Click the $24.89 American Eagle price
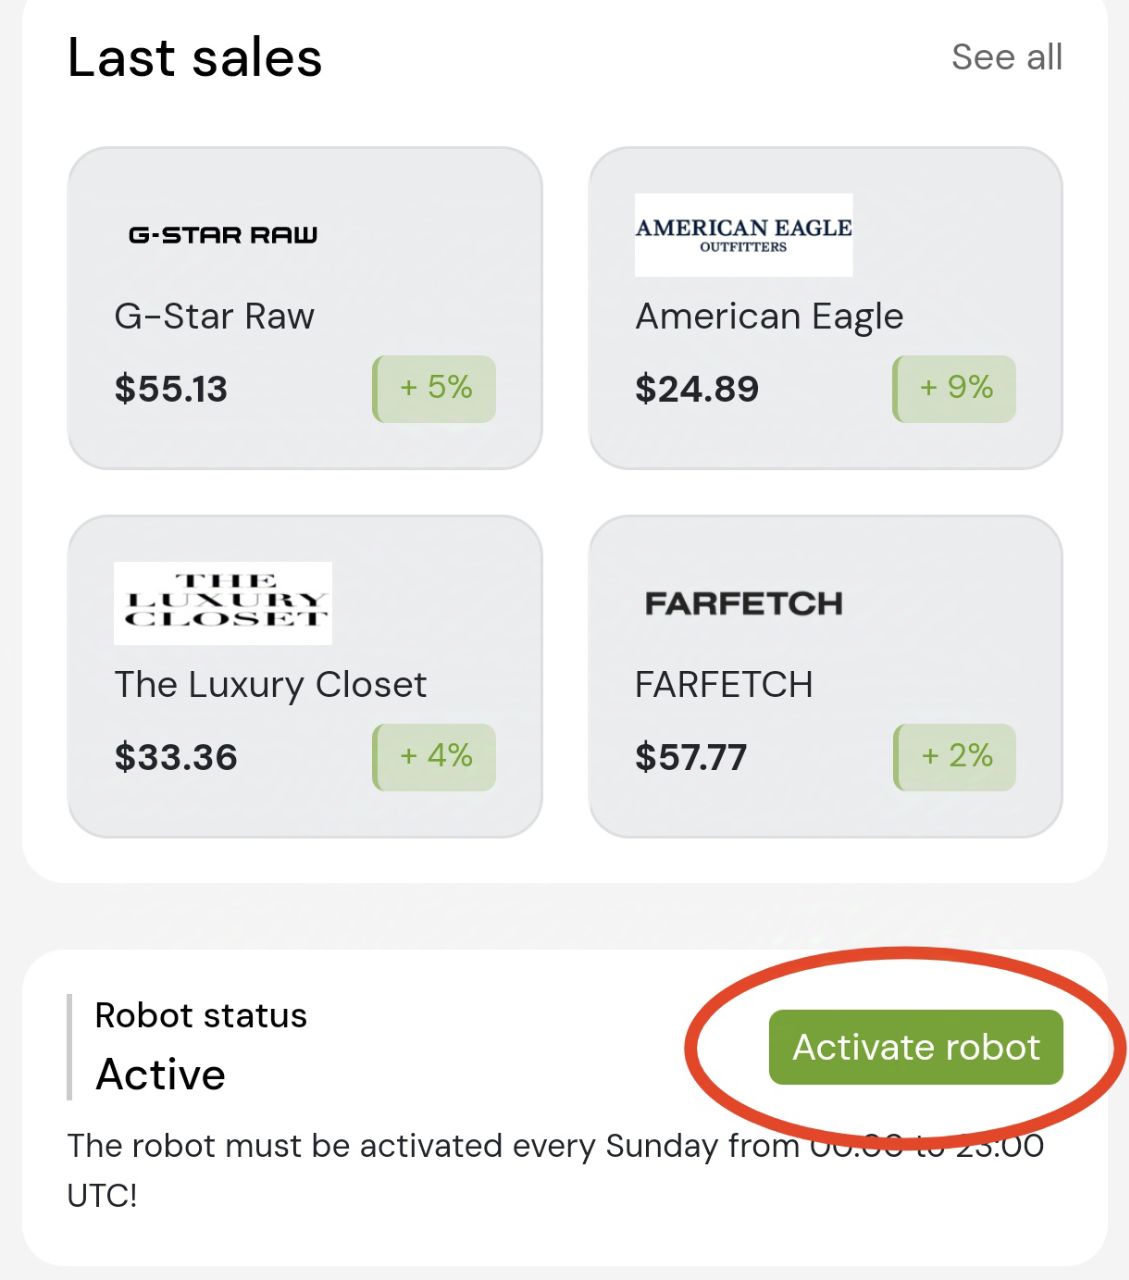The image size is (1129, 1280). click(697, 389)
